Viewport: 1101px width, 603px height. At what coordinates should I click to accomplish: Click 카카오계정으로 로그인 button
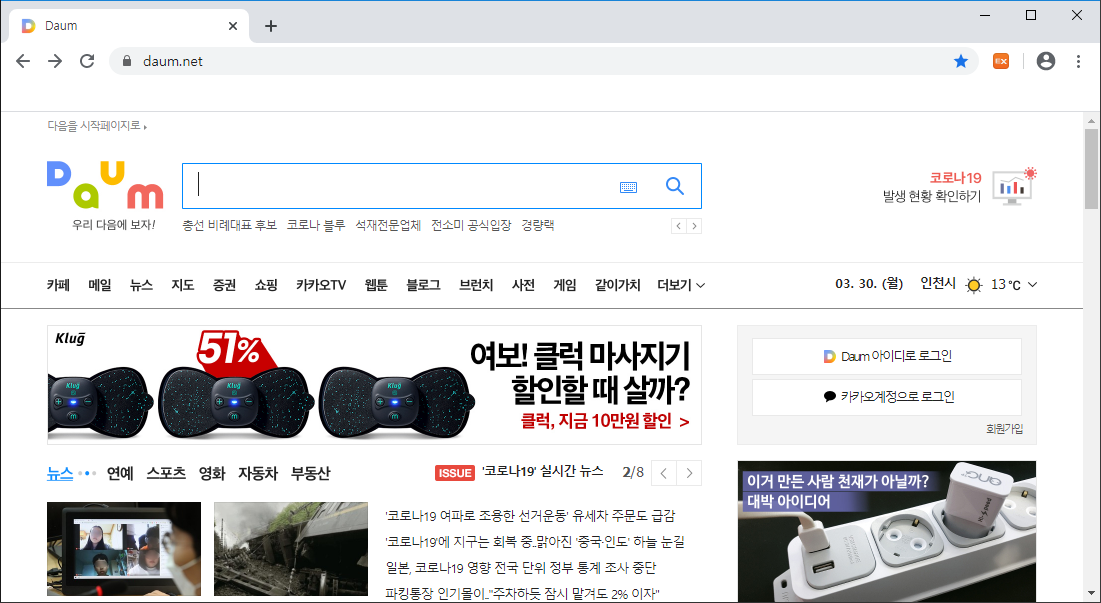click(887, 397)
